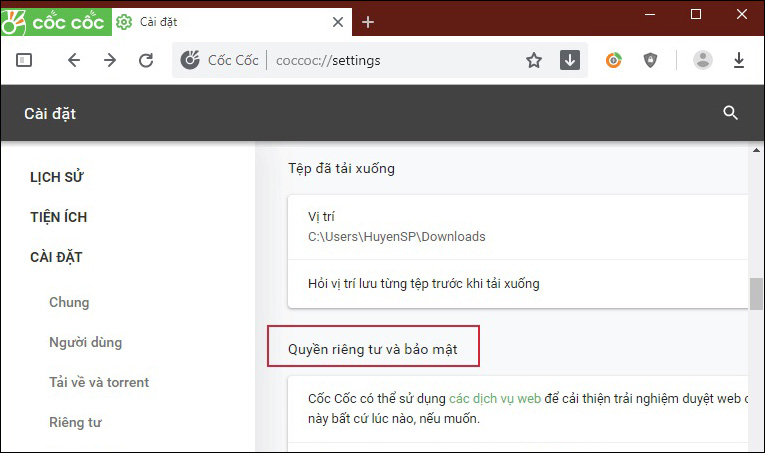This screenshot has height=453, width=765.
Task: Search settings with the magnifier icon
Action: click(x=730, y=113)
